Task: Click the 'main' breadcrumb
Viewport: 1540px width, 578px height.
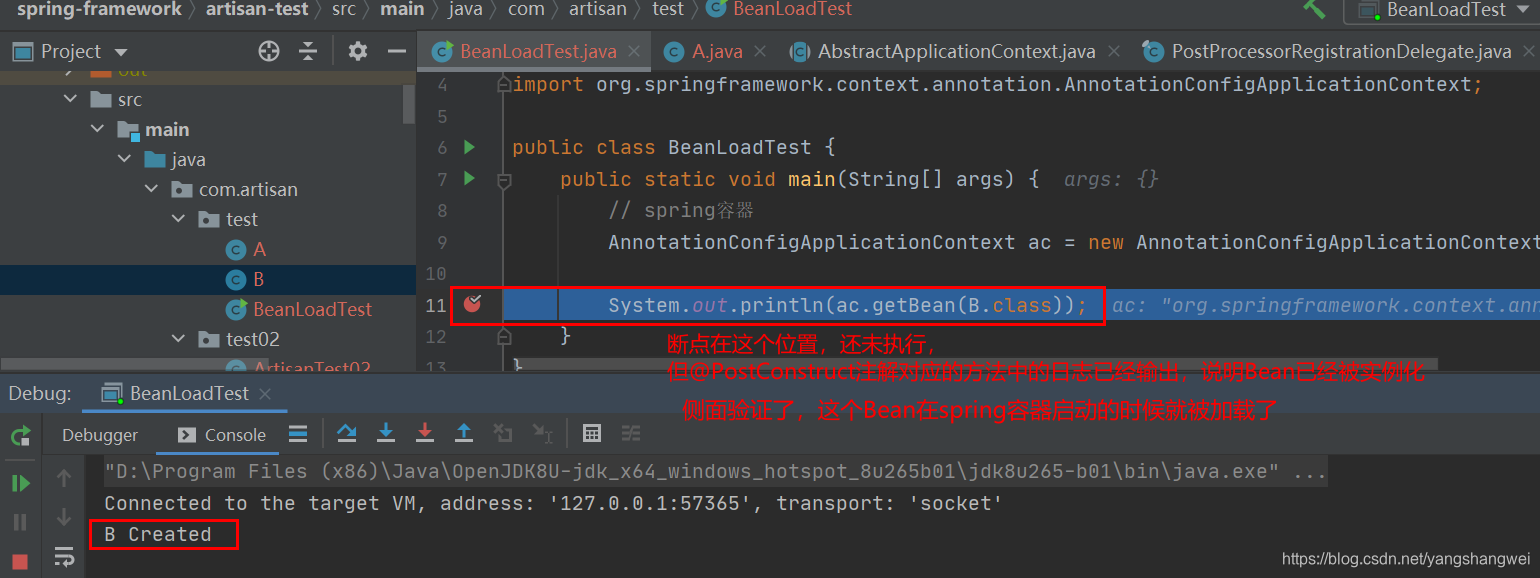Action: point(402,9)
